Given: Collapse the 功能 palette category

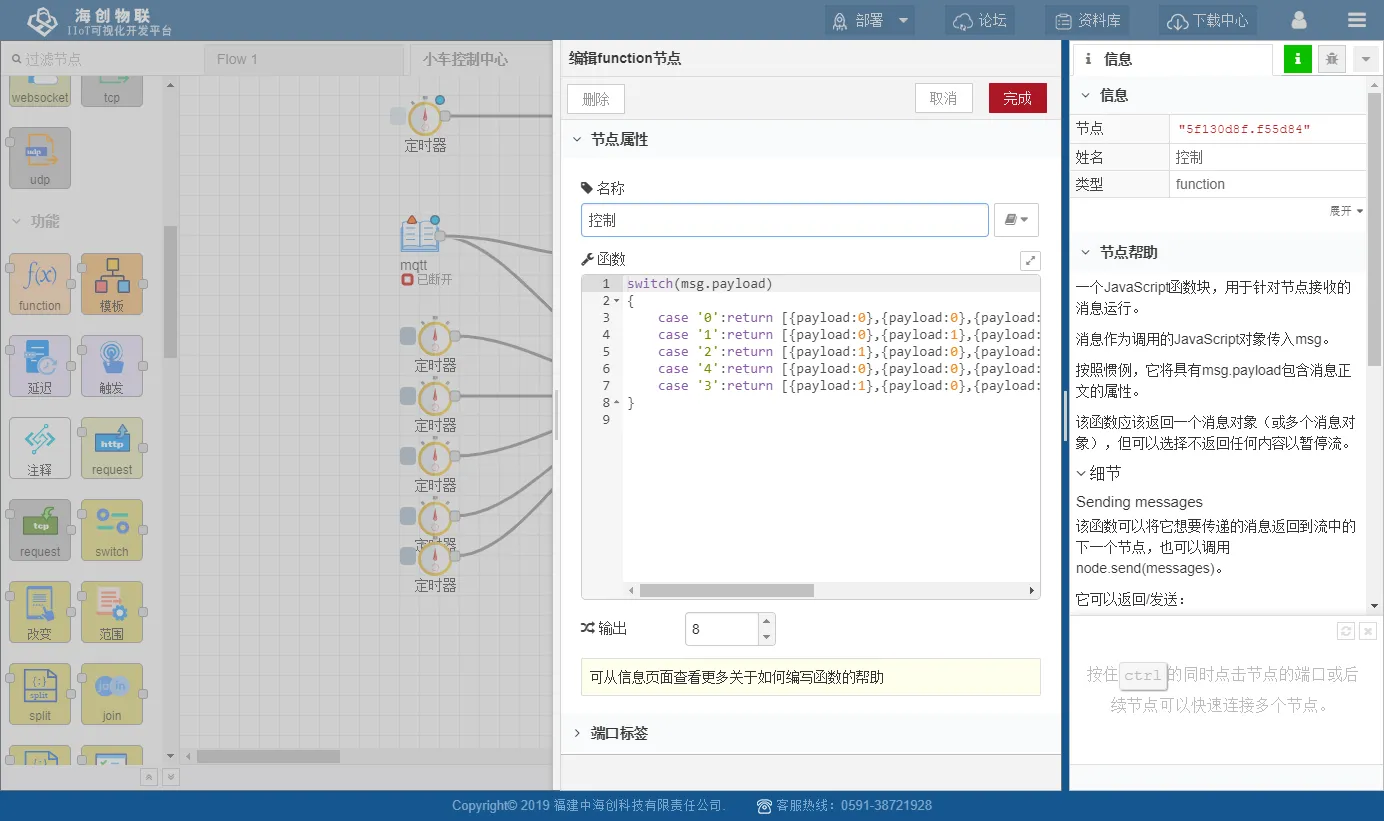Looking at the screenshot, I should click(x=36, y=221).
